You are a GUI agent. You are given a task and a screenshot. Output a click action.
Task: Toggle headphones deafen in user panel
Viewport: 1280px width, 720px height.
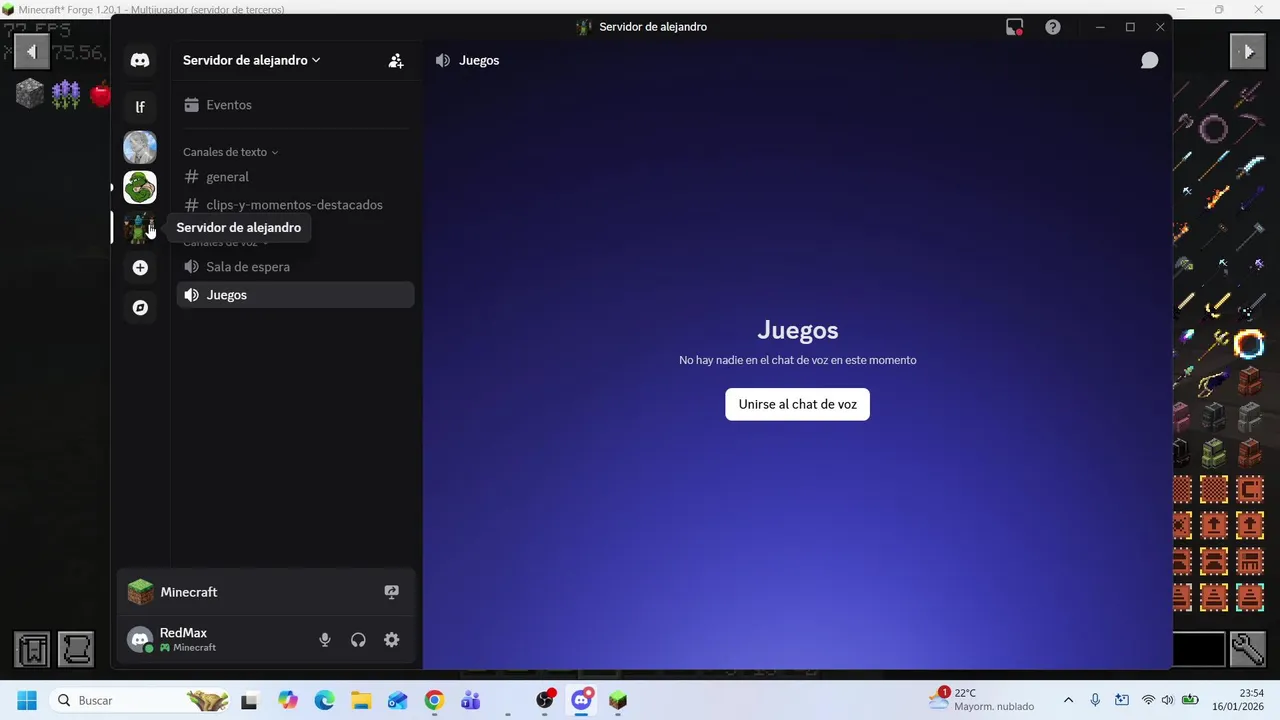pos(358,640)
